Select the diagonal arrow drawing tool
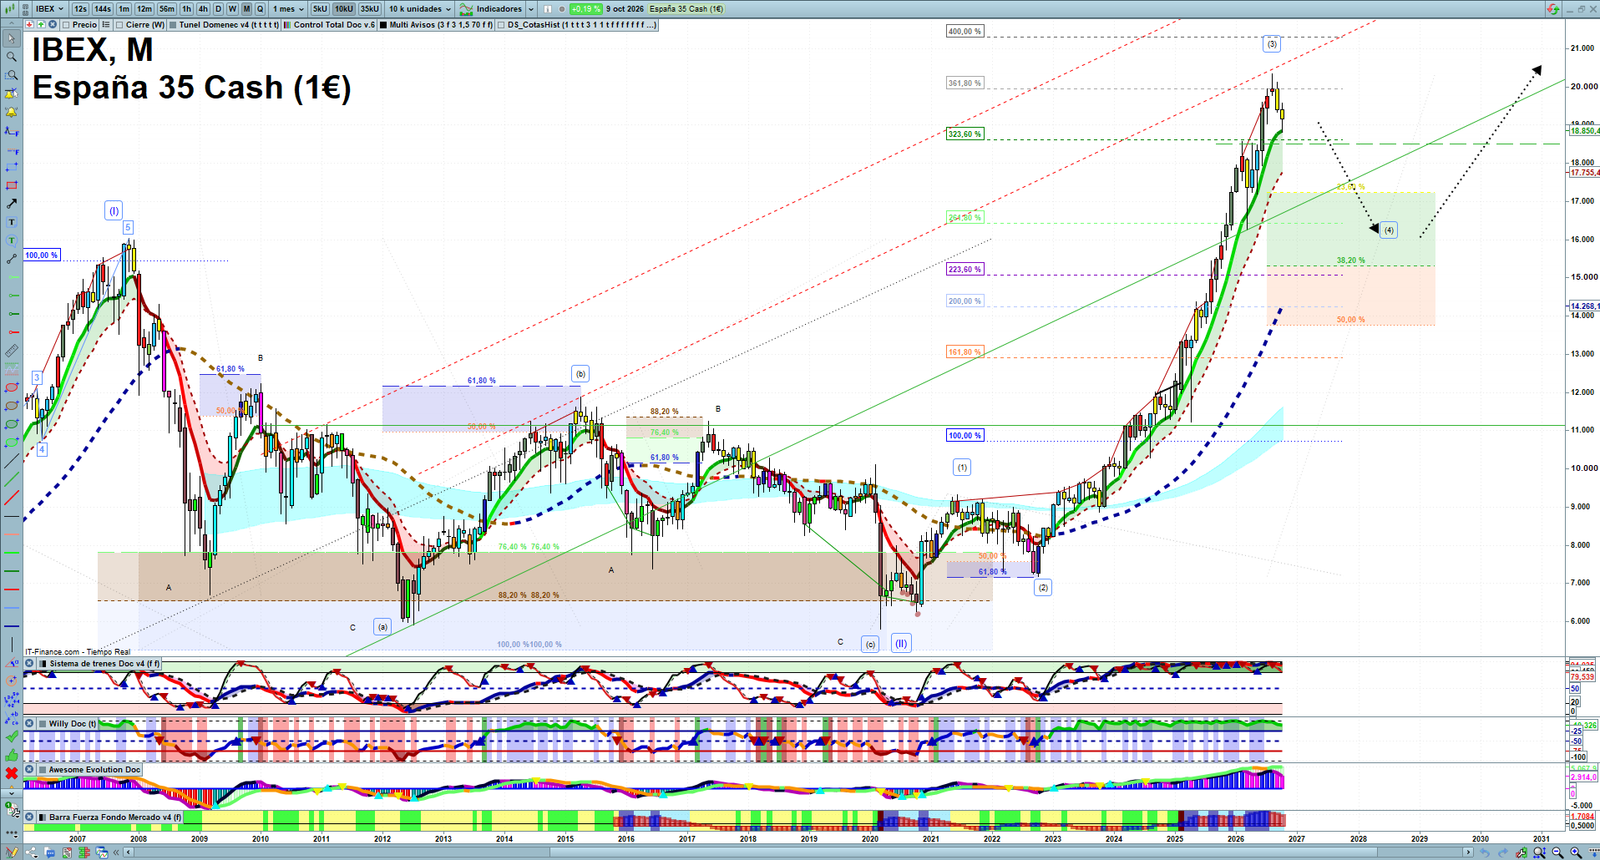Screen dimensions: 1600x860 pyautogui.click(x=11, y=204)
